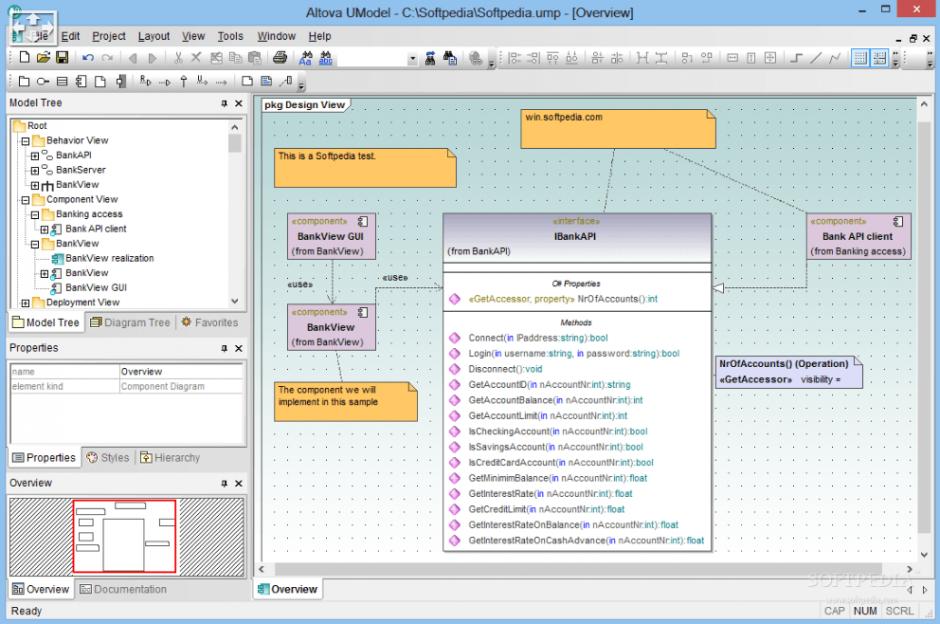Select the Interface lollipop tool icon

pos(44,82)
